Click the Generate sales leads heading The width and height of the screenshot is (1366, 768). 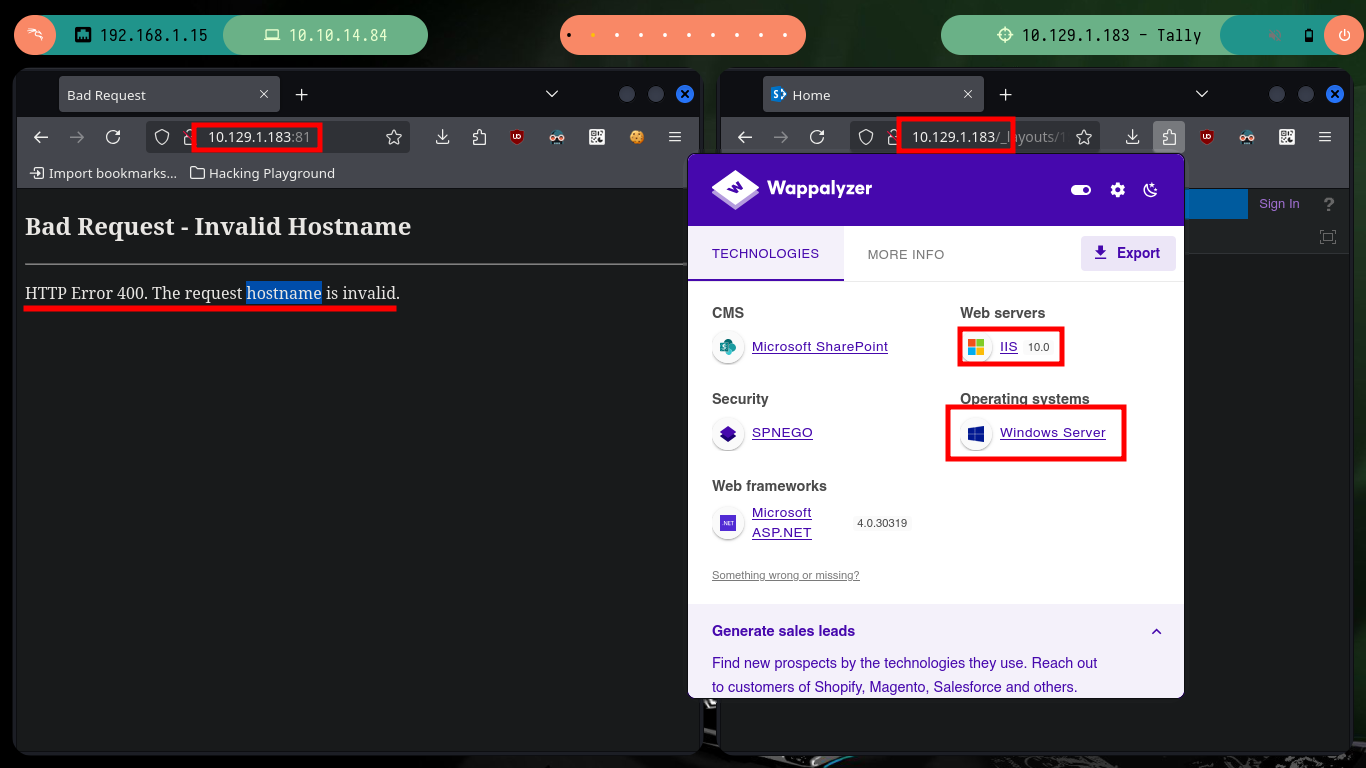783,631
